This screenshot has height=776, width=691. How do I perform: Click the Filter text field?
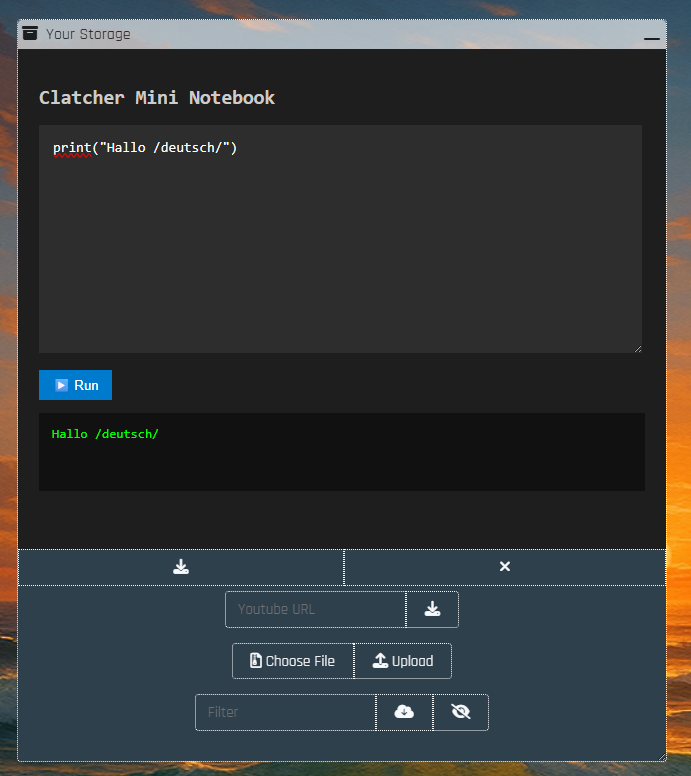(286, 712)
